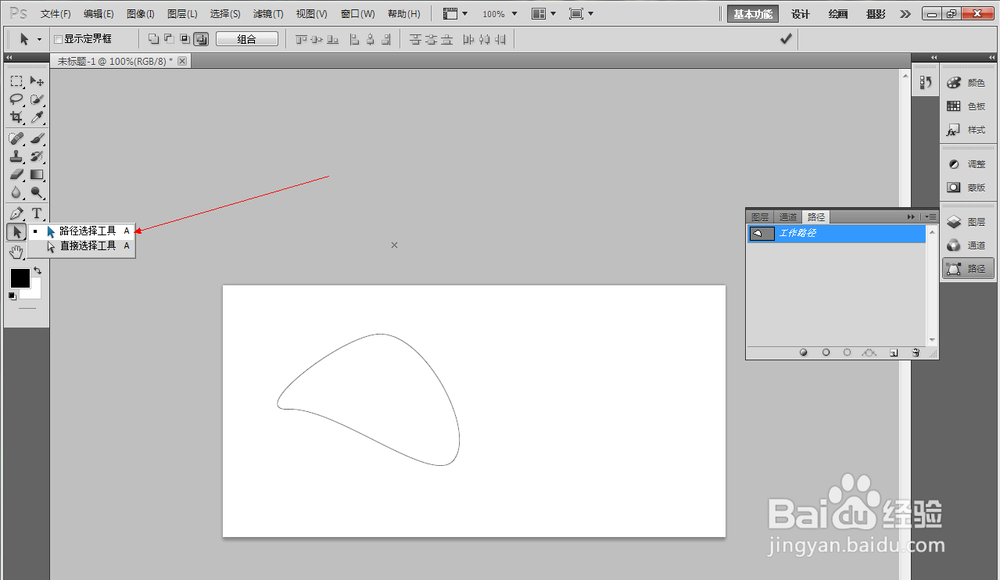Open the 蒙版 masks panel
The height and width of the screenshot is (580, 1000).
967,188
